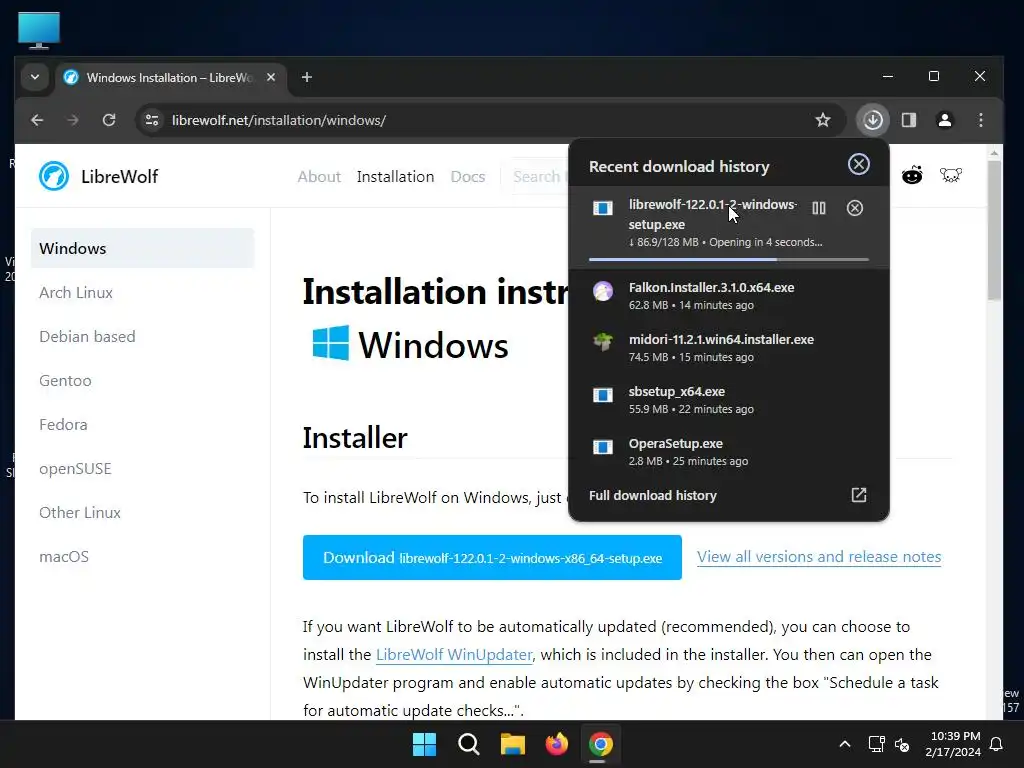Open the tab search dropdown
1024x768 pixels.
[35, 77]
